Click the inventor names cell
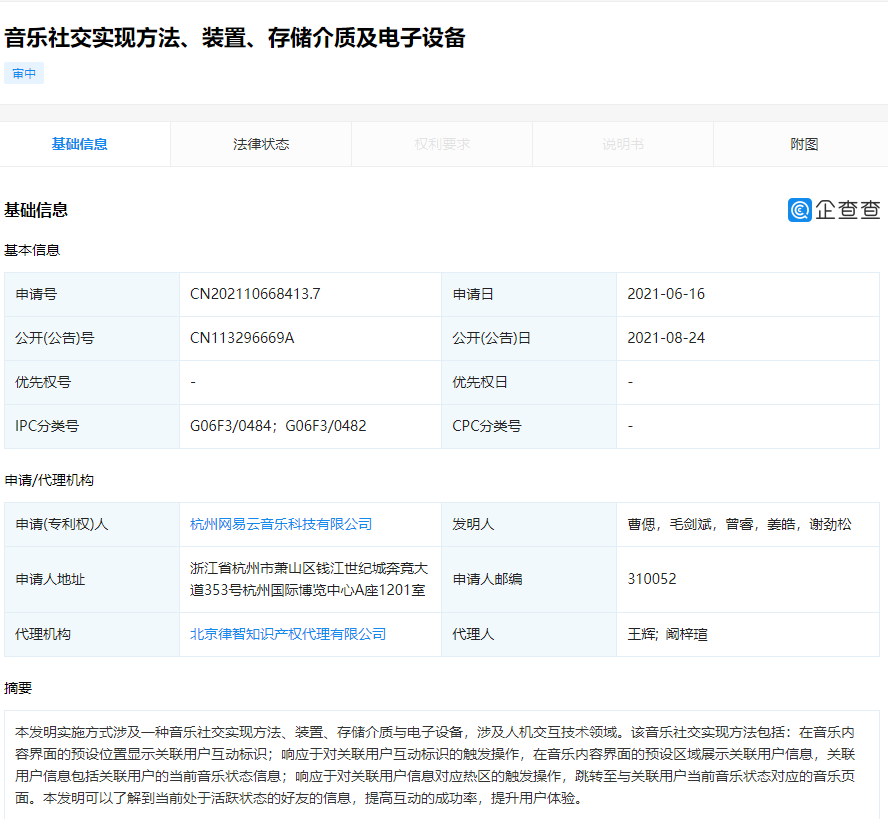This screenshot has height=819, width=888. (x=739, y=524)
